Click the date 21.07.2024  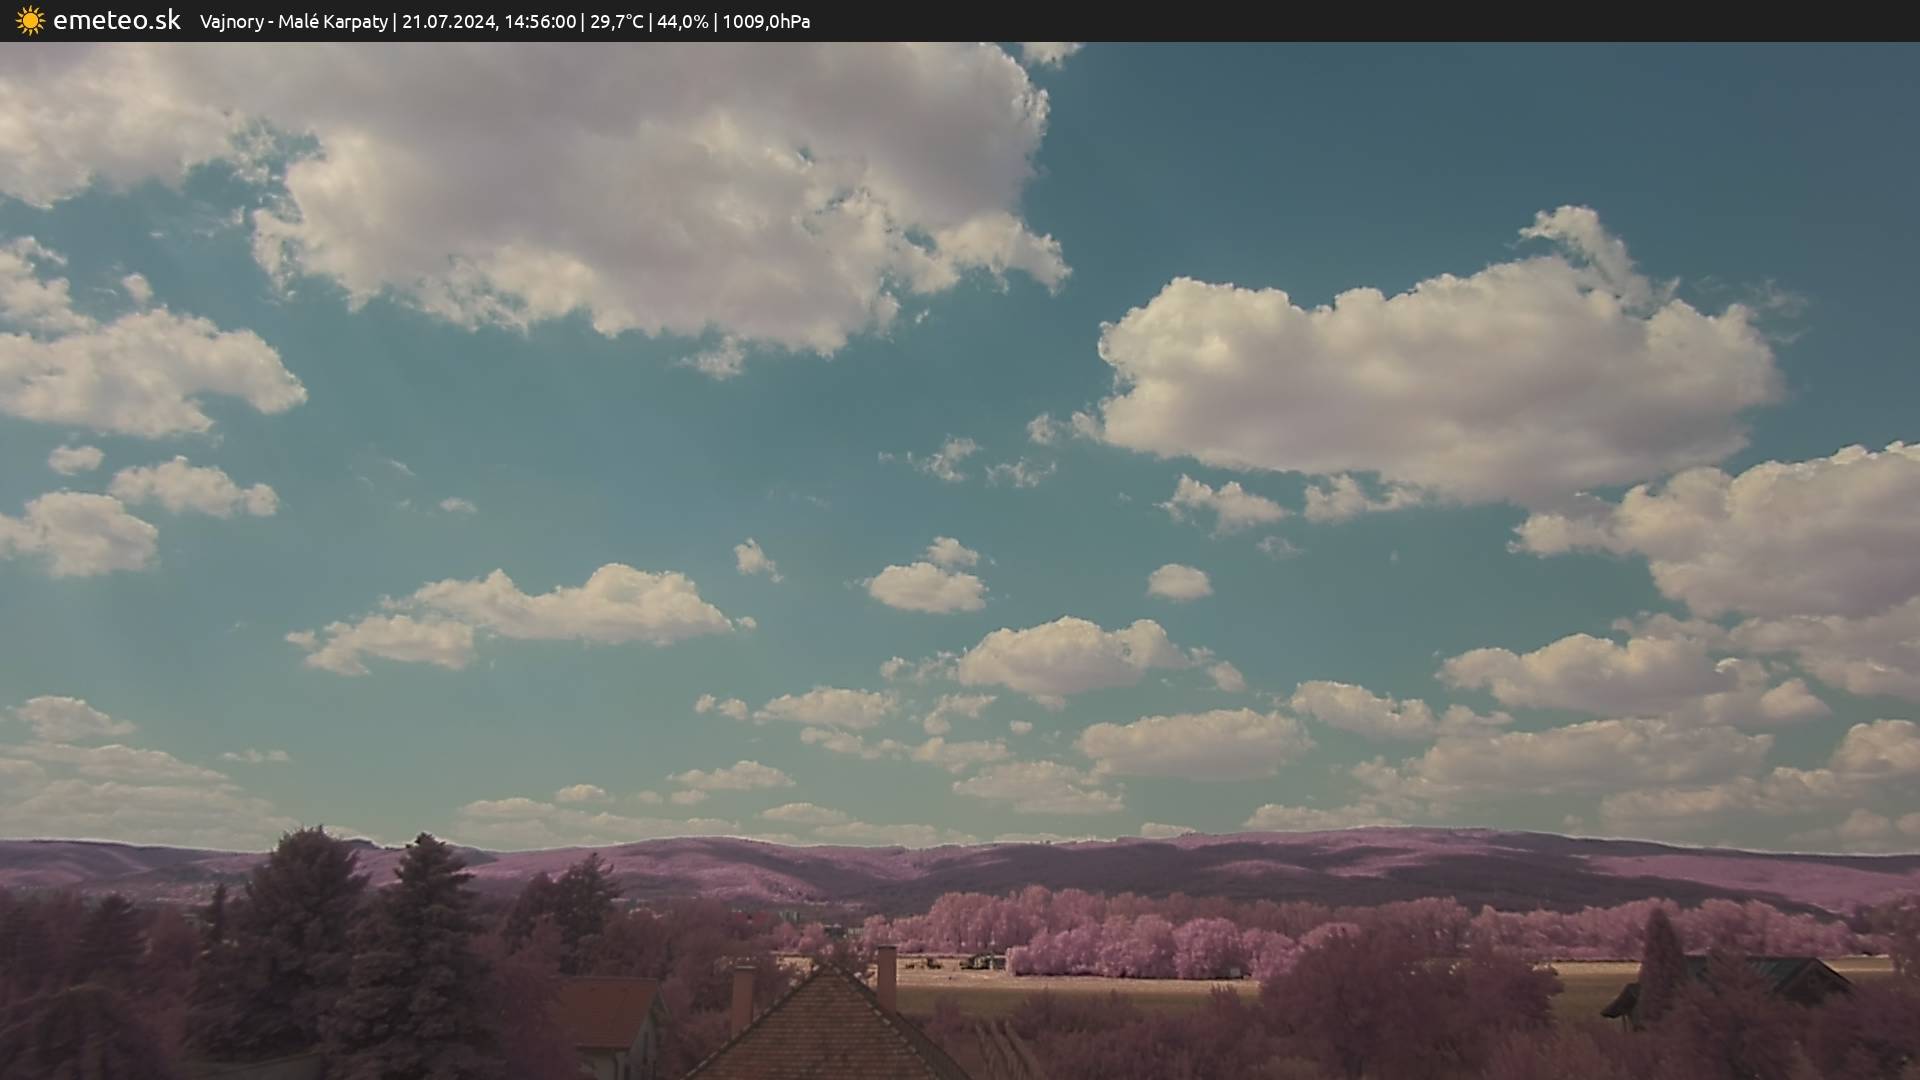pyautogui.click(x=449, y=22)
